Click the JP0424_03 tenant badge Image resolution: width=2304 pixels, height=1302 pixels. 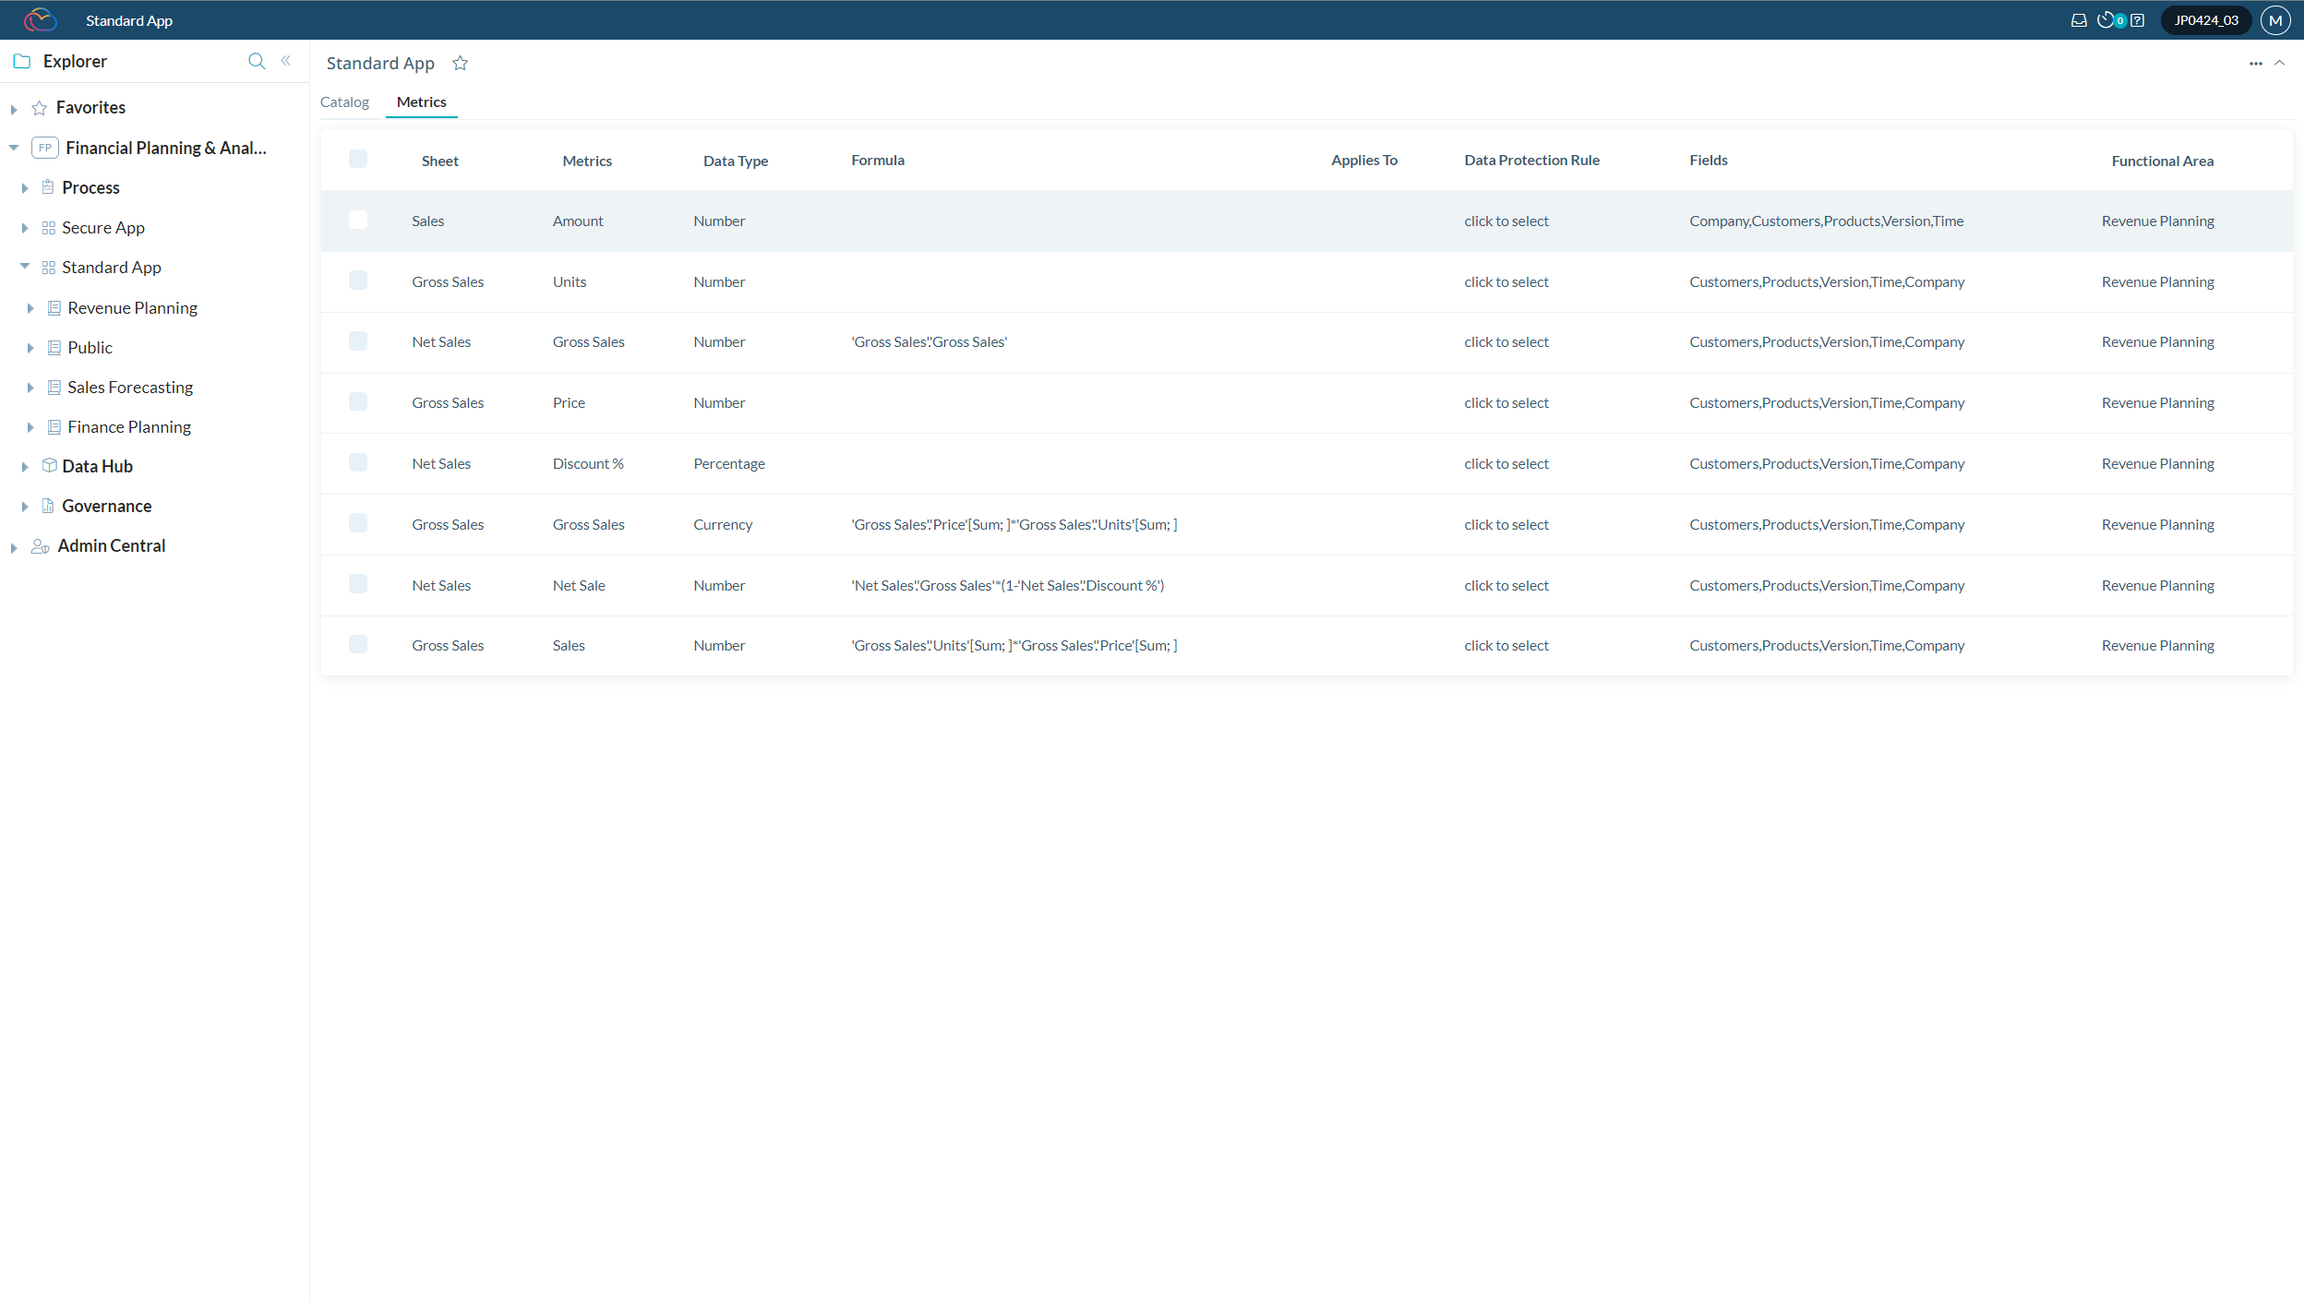click(x=2206, y=19)
